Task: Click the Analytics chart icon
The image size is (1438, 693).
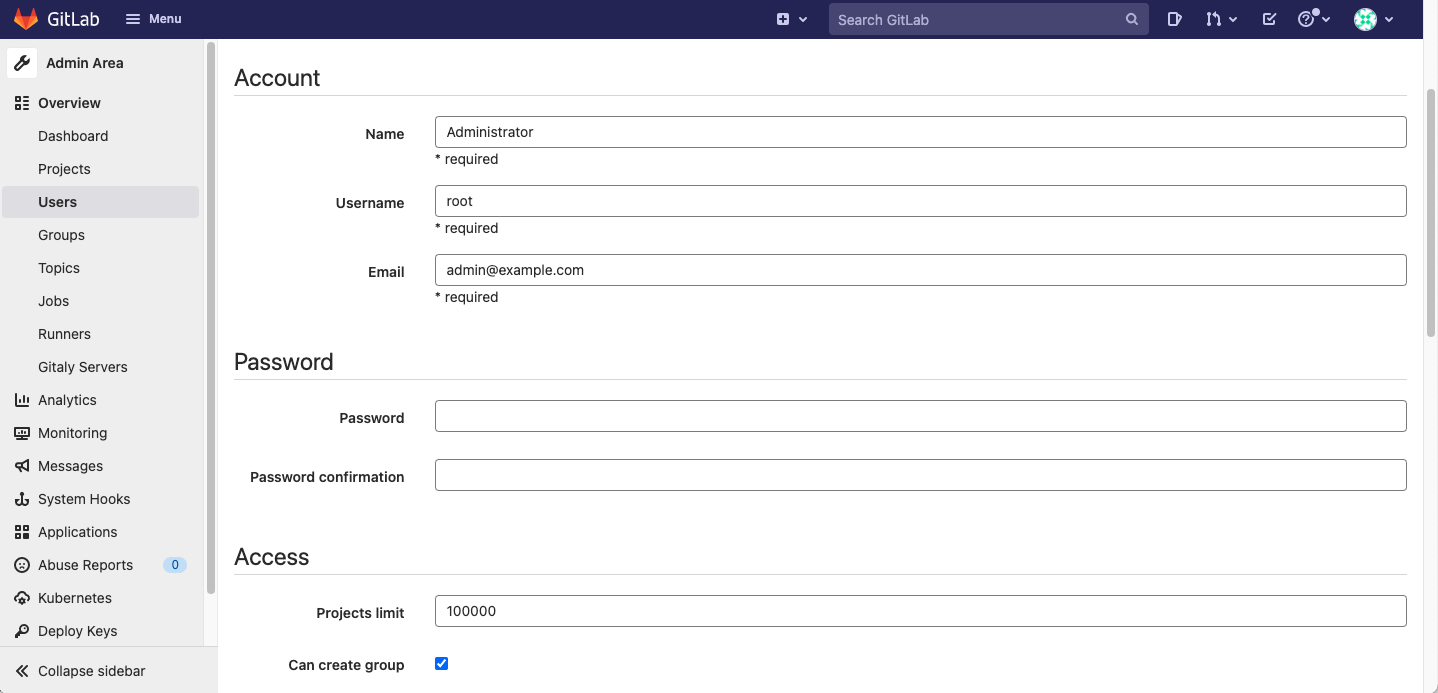Action: [x=22, y=400]
